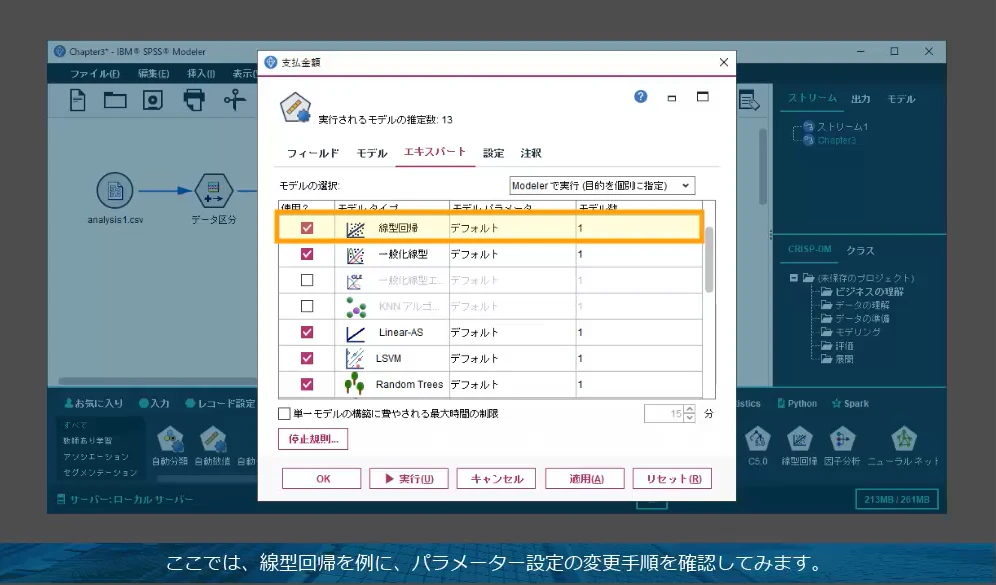Click Random Trees デフォルト parameter cell

click(x=512, y=384)
